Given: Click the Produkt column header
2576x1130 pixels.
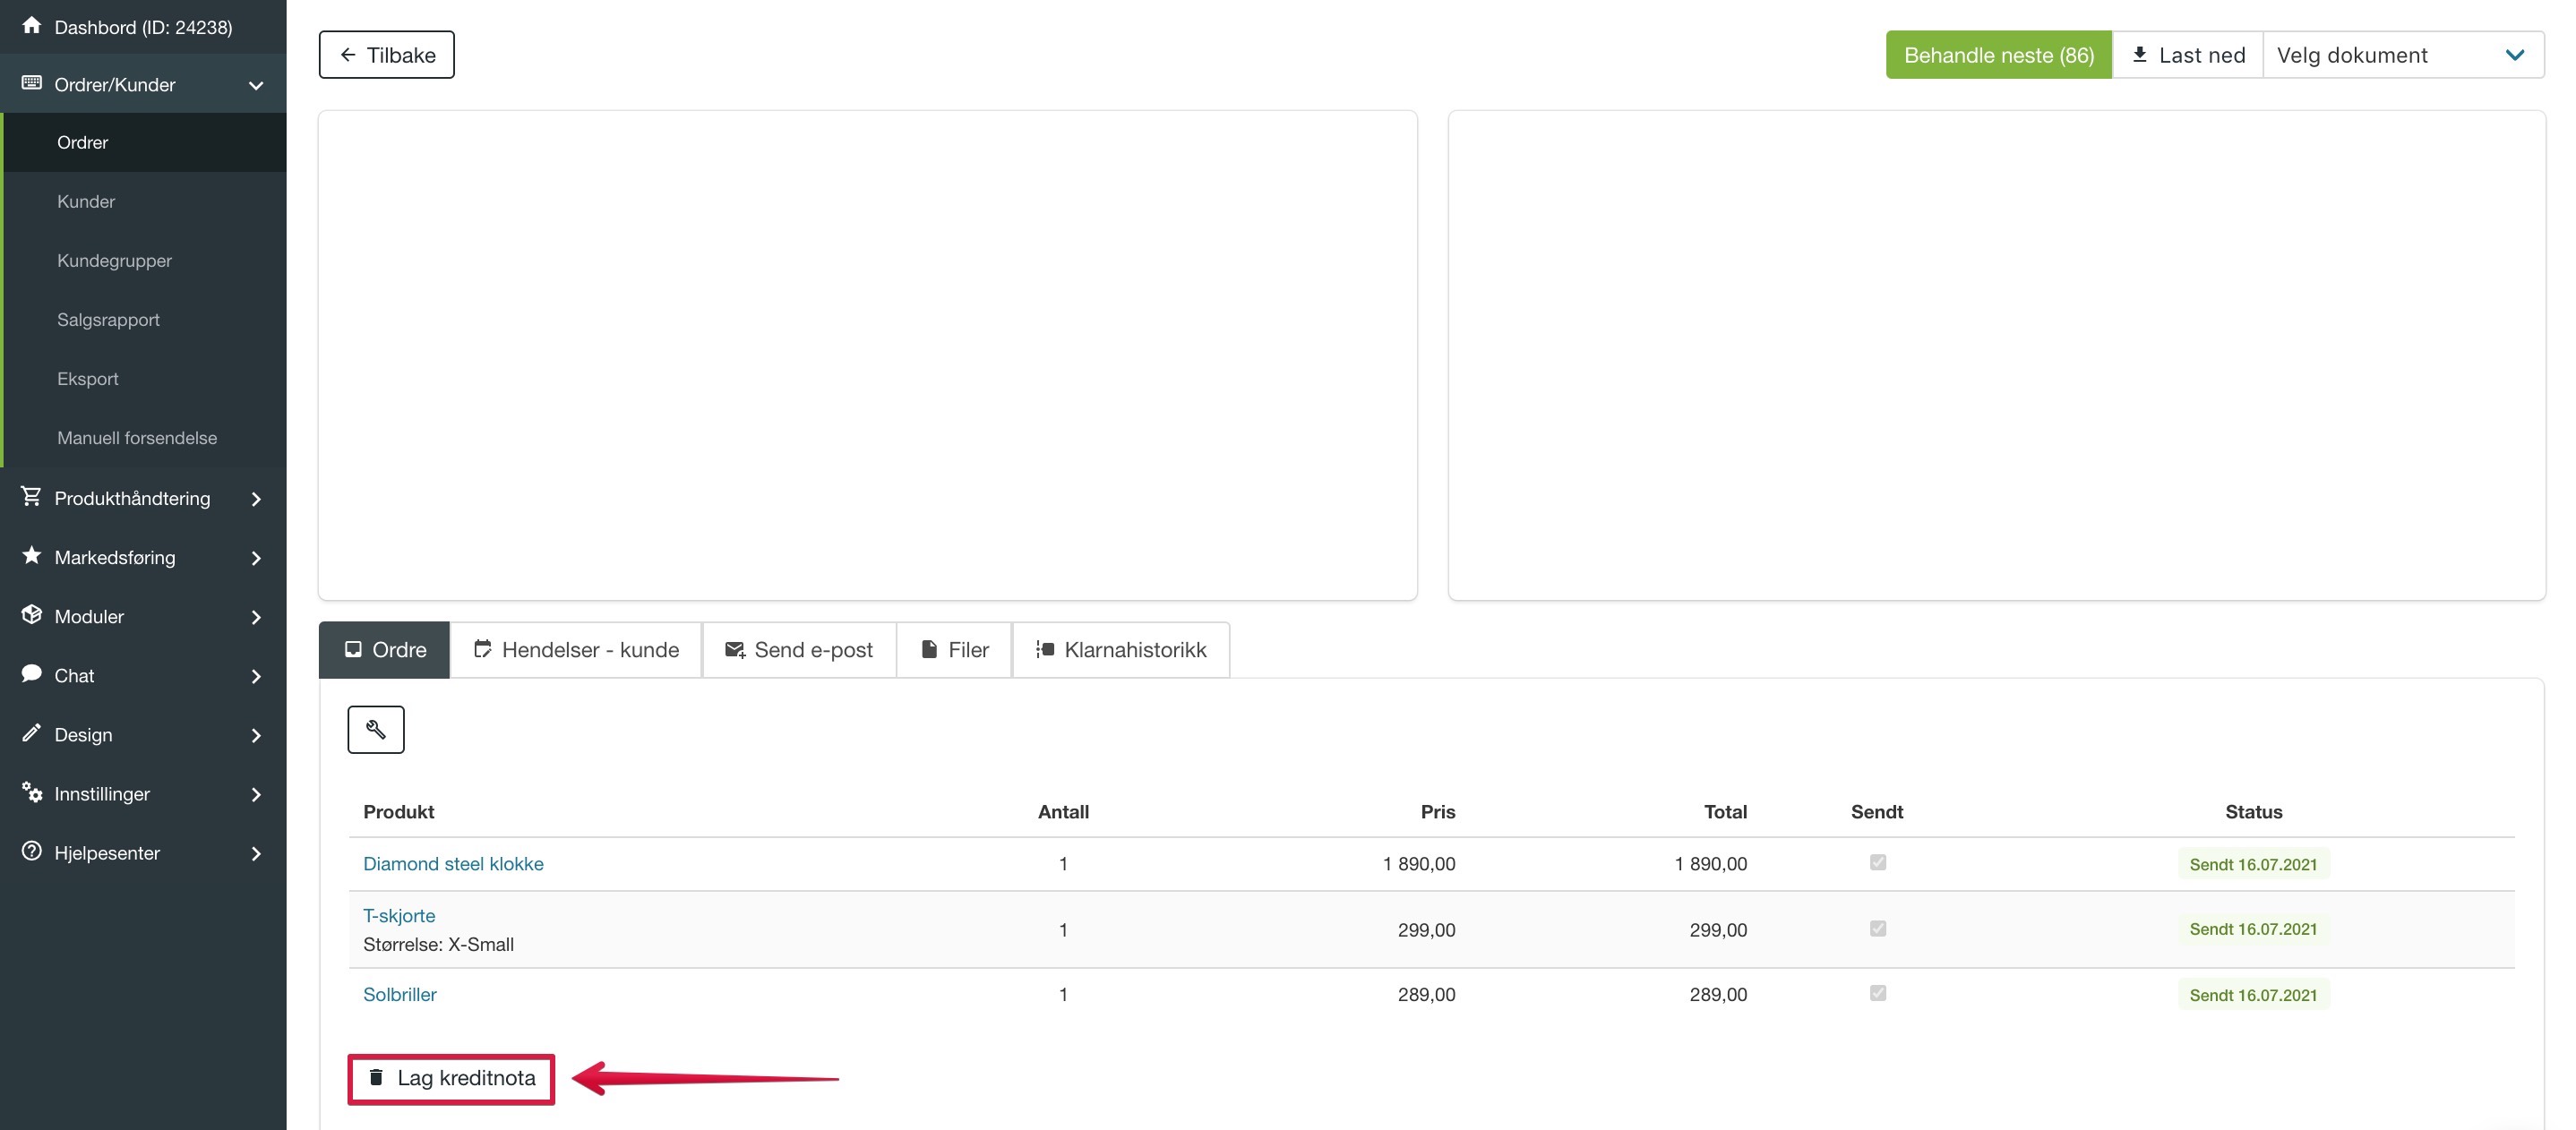Looking at the screenshot, I should [398, 811].
